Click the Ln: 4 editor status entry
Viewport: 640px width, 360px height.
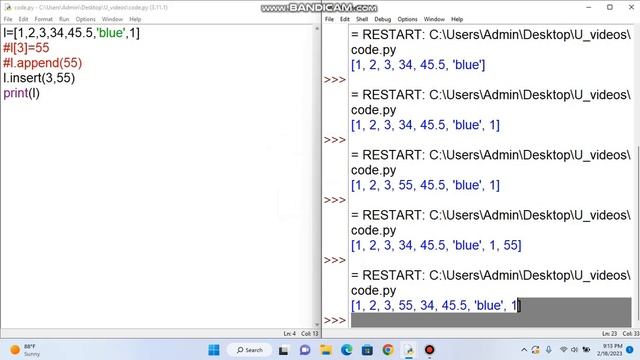coord(289,333)
